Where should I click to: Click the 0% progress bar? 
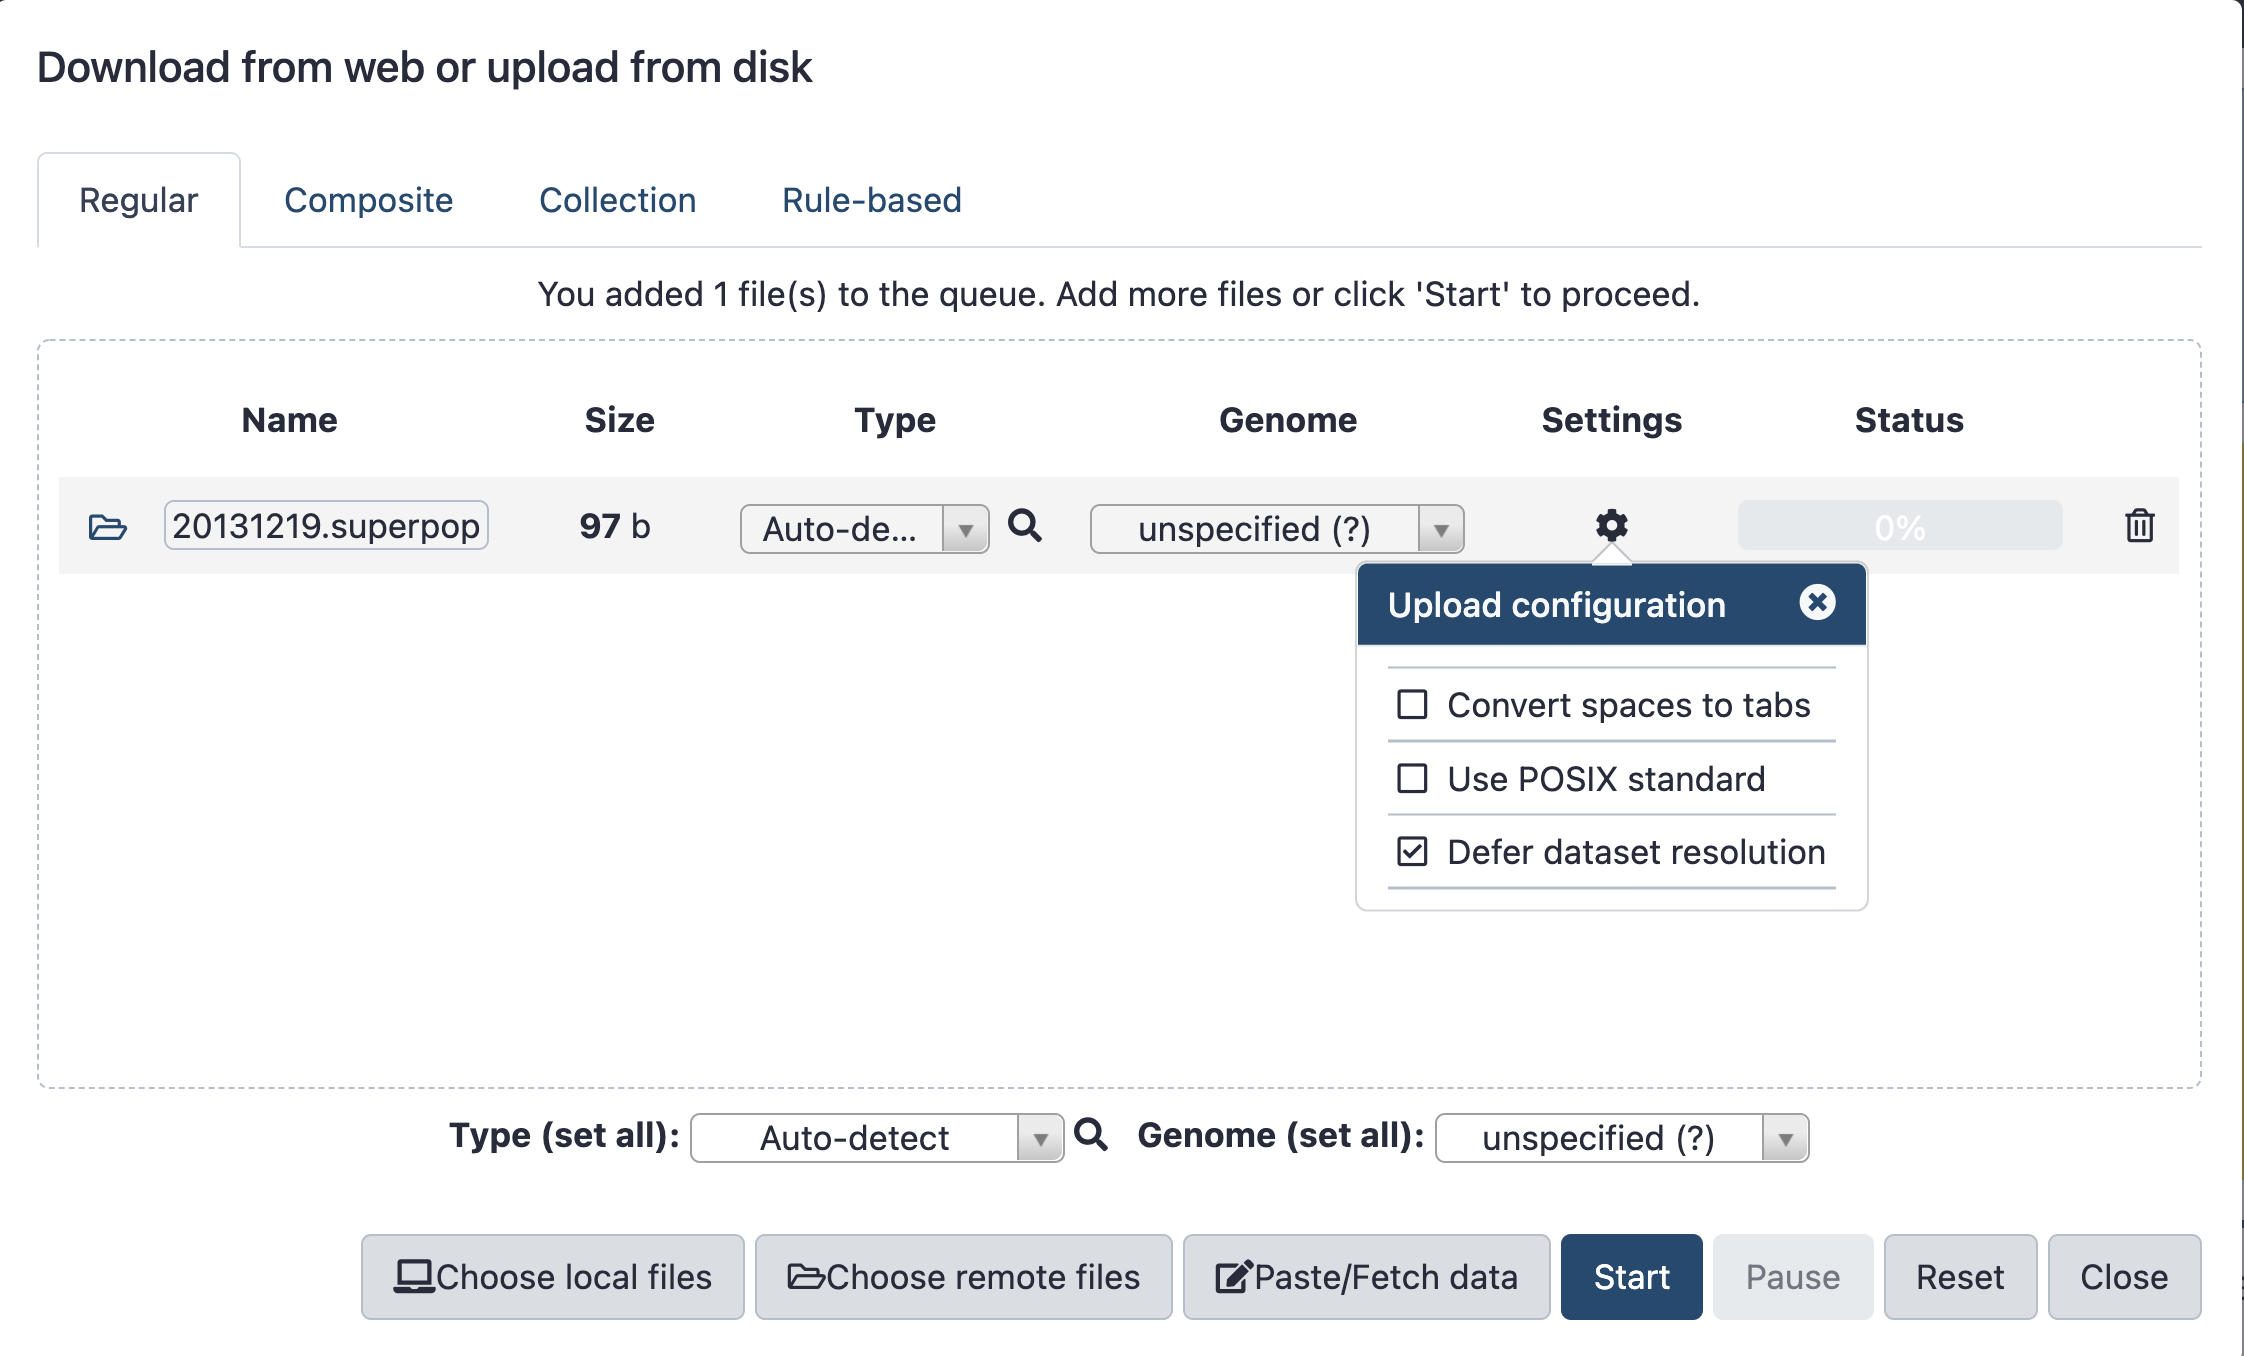tap(1898, 524)
